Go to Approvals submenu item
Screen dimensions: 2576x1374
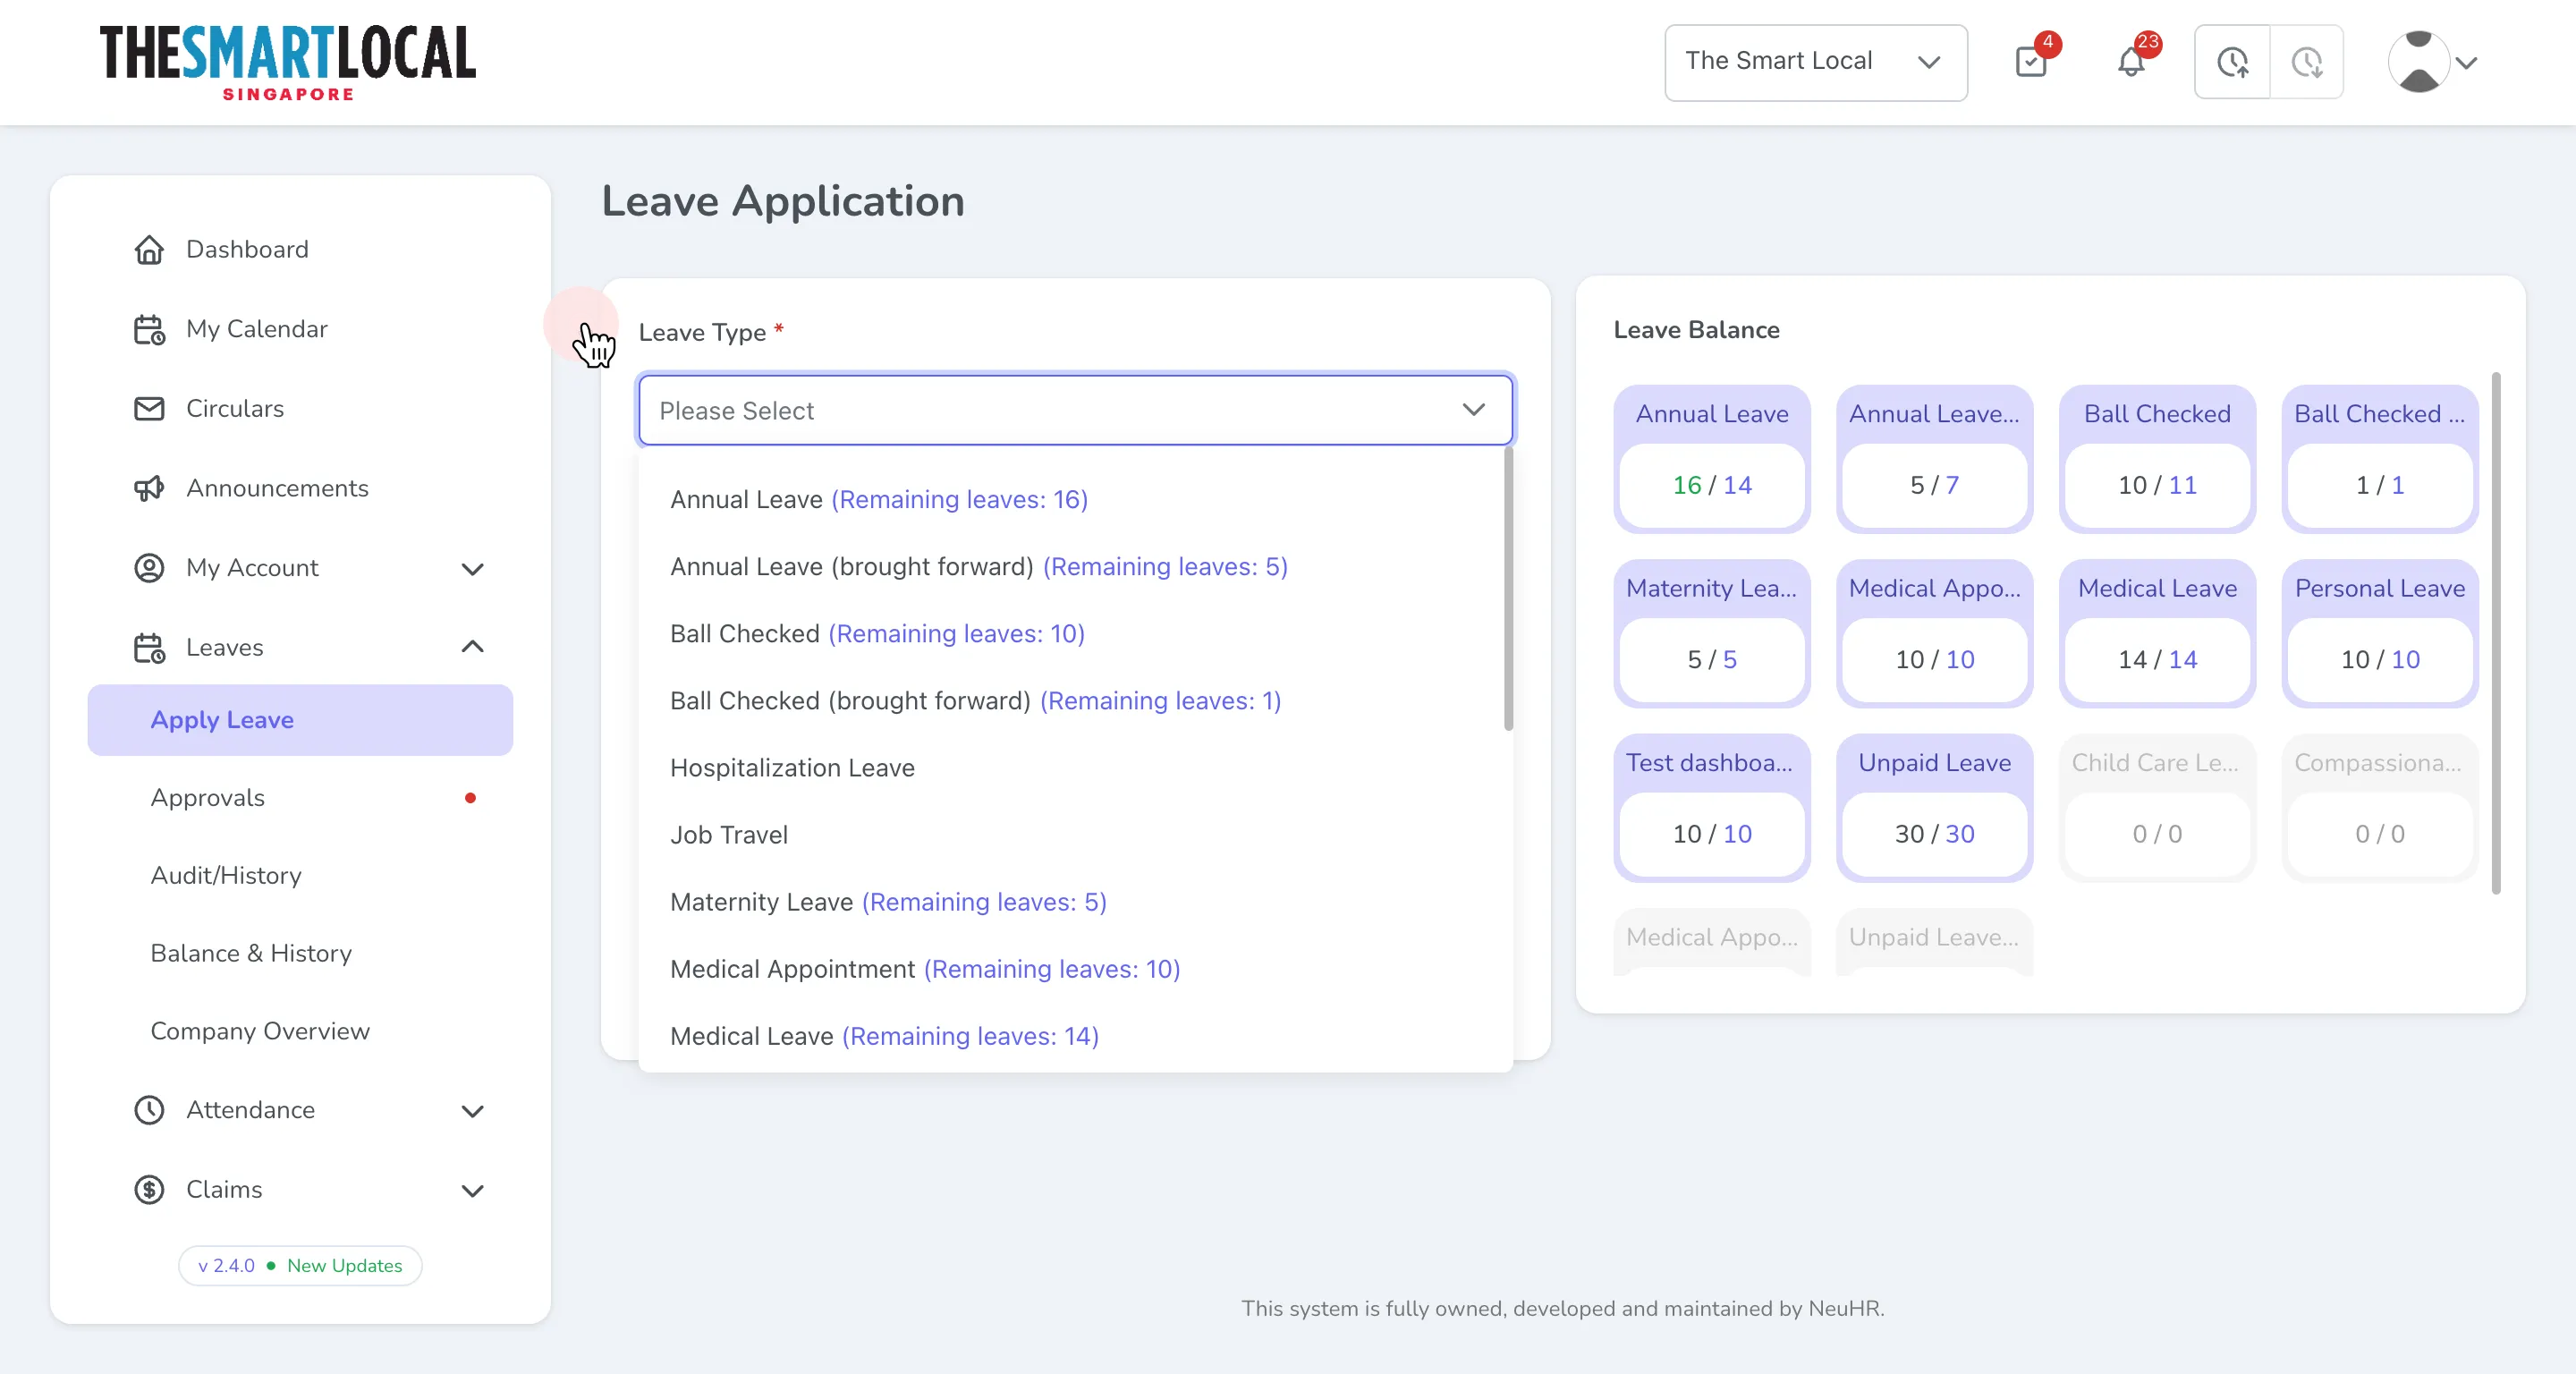coord(300,798)
